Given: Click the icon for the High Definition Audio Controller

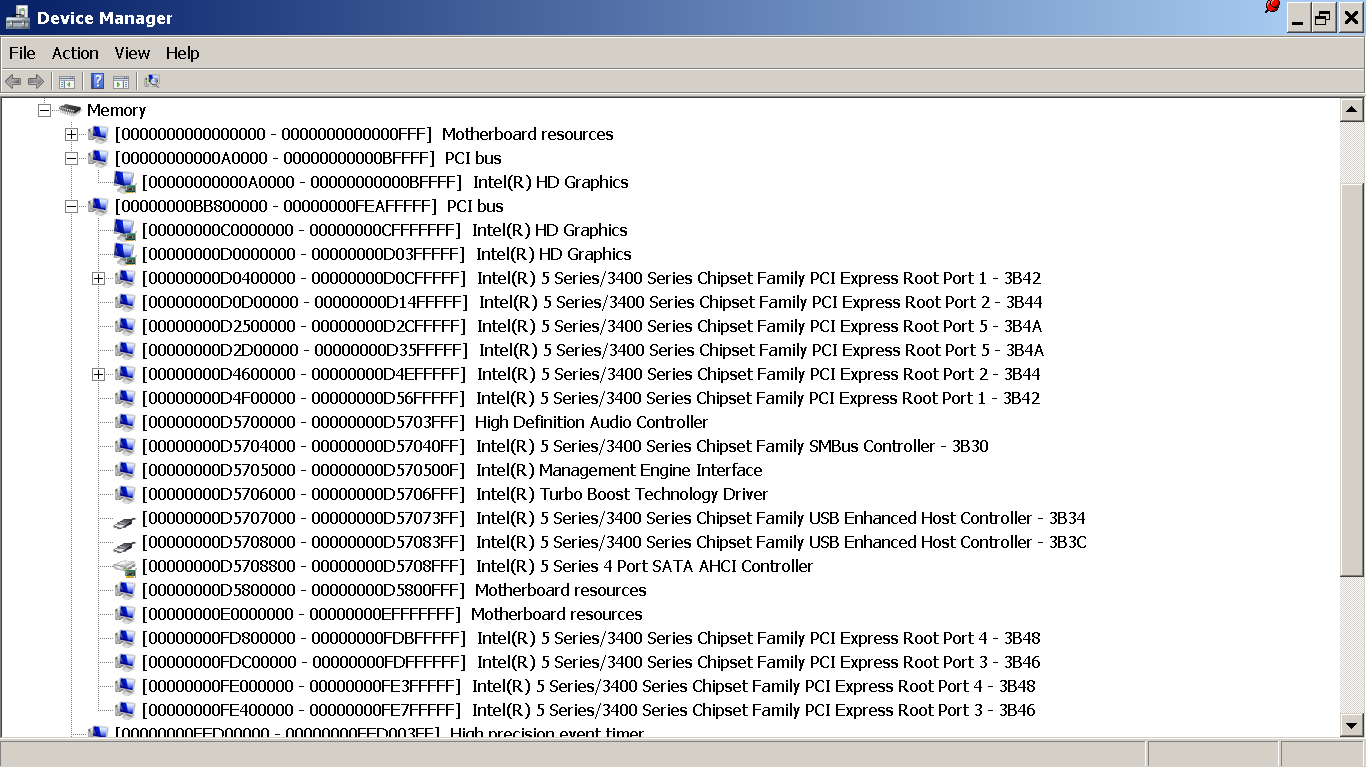Looking at the screenshot, I should tap(125, 422).
